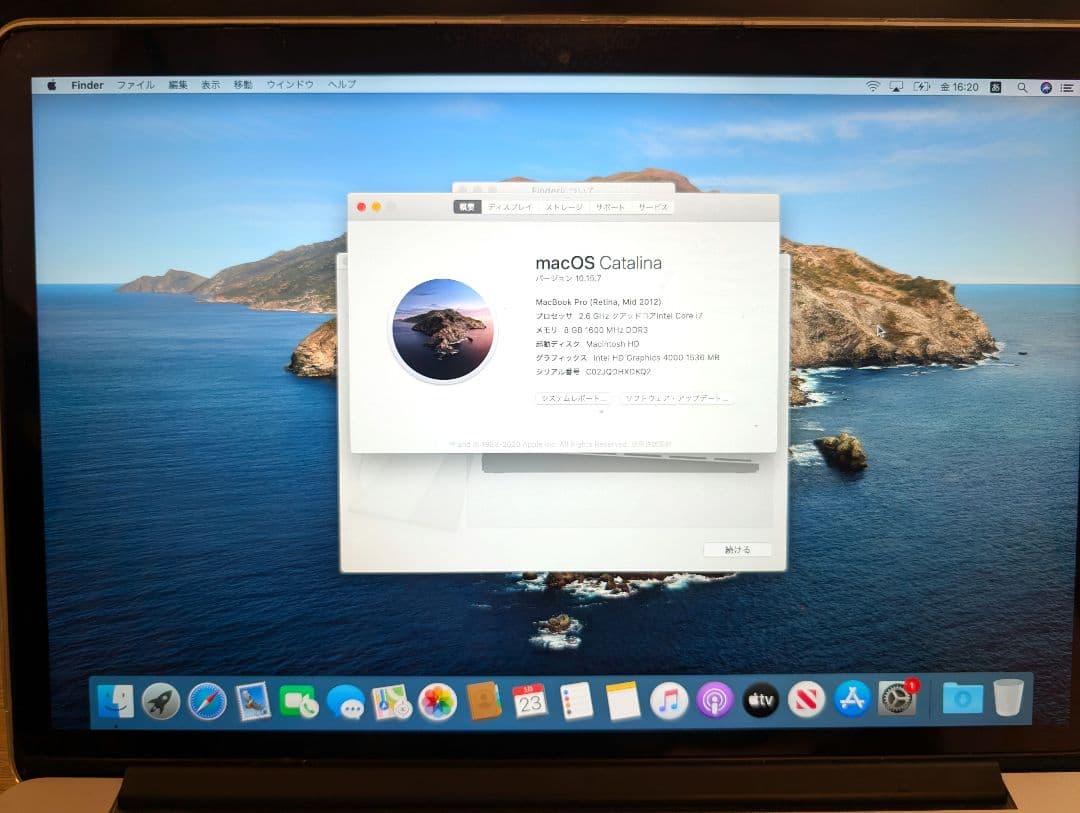This screenshot has height=813, width=1080.
Task: Open System Preferences with the update badge
Action: tap(897, 700)
